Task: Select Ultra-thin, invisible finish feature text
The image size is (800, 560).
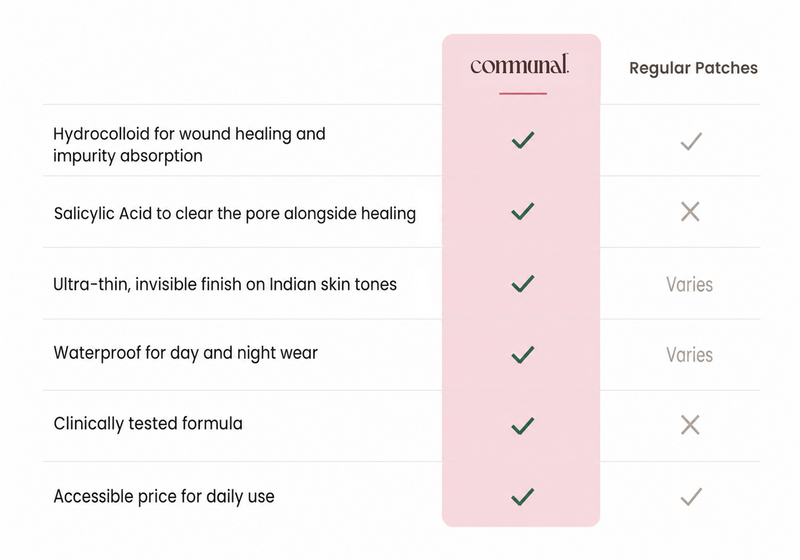Action: (x=225, y=284)
